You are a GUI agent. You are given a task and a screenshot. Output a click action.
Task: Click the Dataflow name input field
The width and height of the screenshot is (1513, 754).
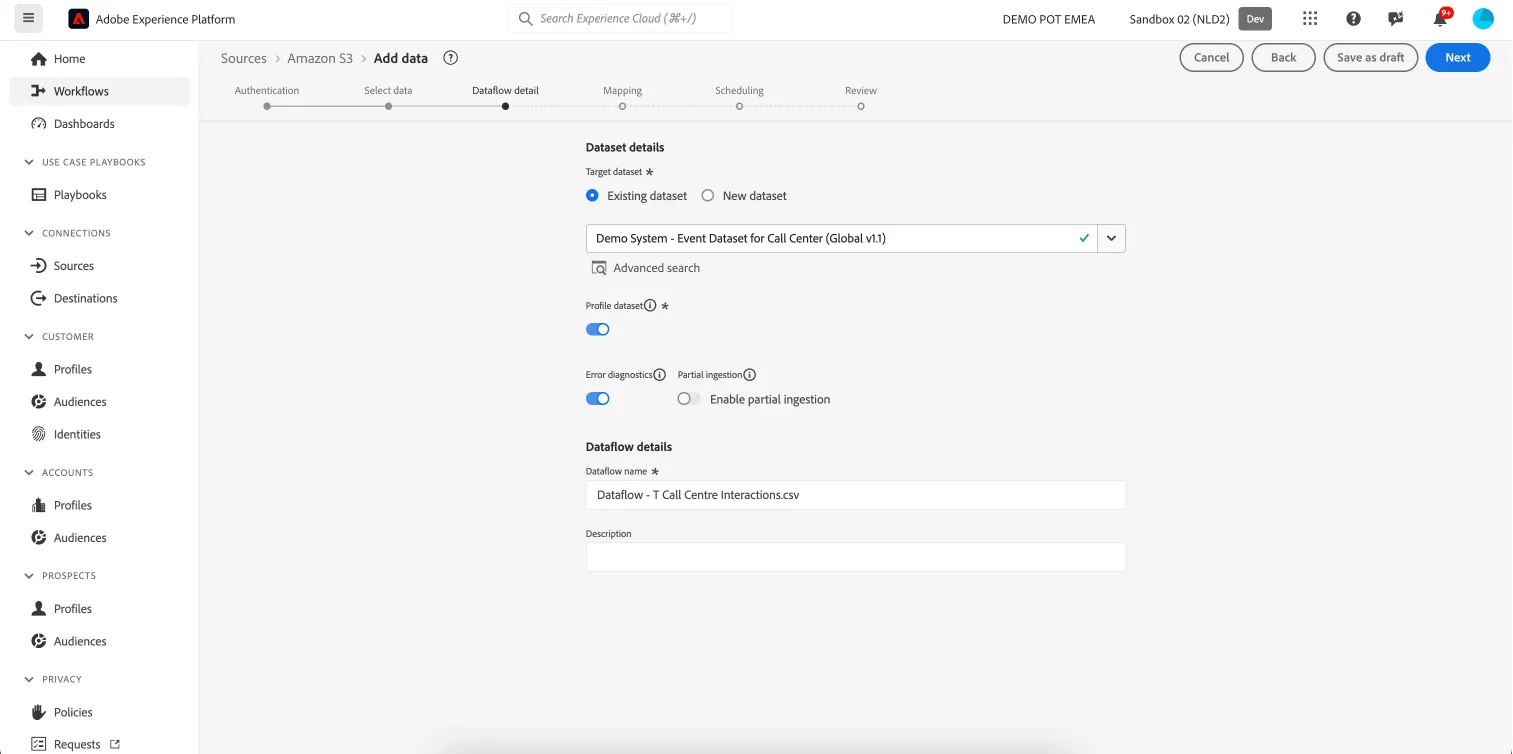click(x=856, y=495)
